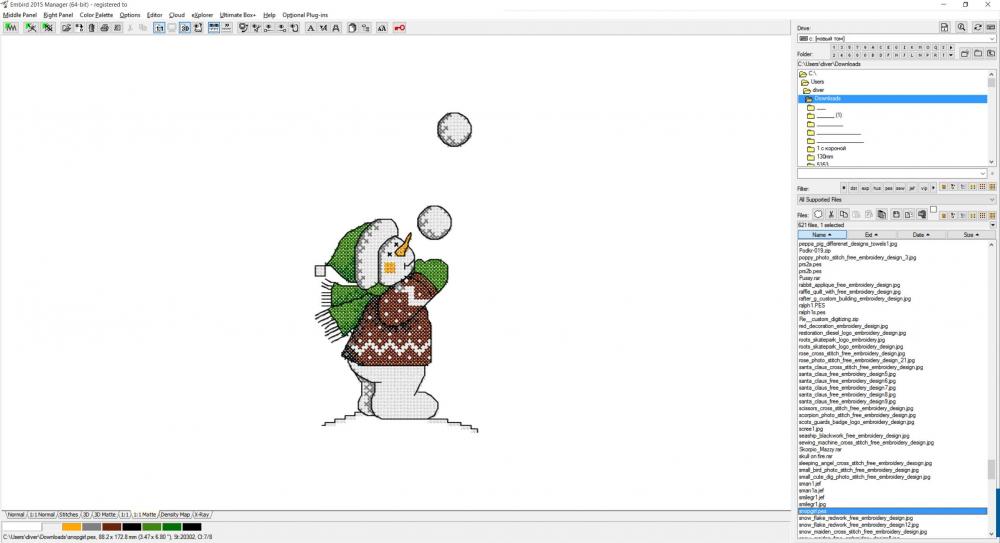Switch to the Normal view tab

[15, 514]
